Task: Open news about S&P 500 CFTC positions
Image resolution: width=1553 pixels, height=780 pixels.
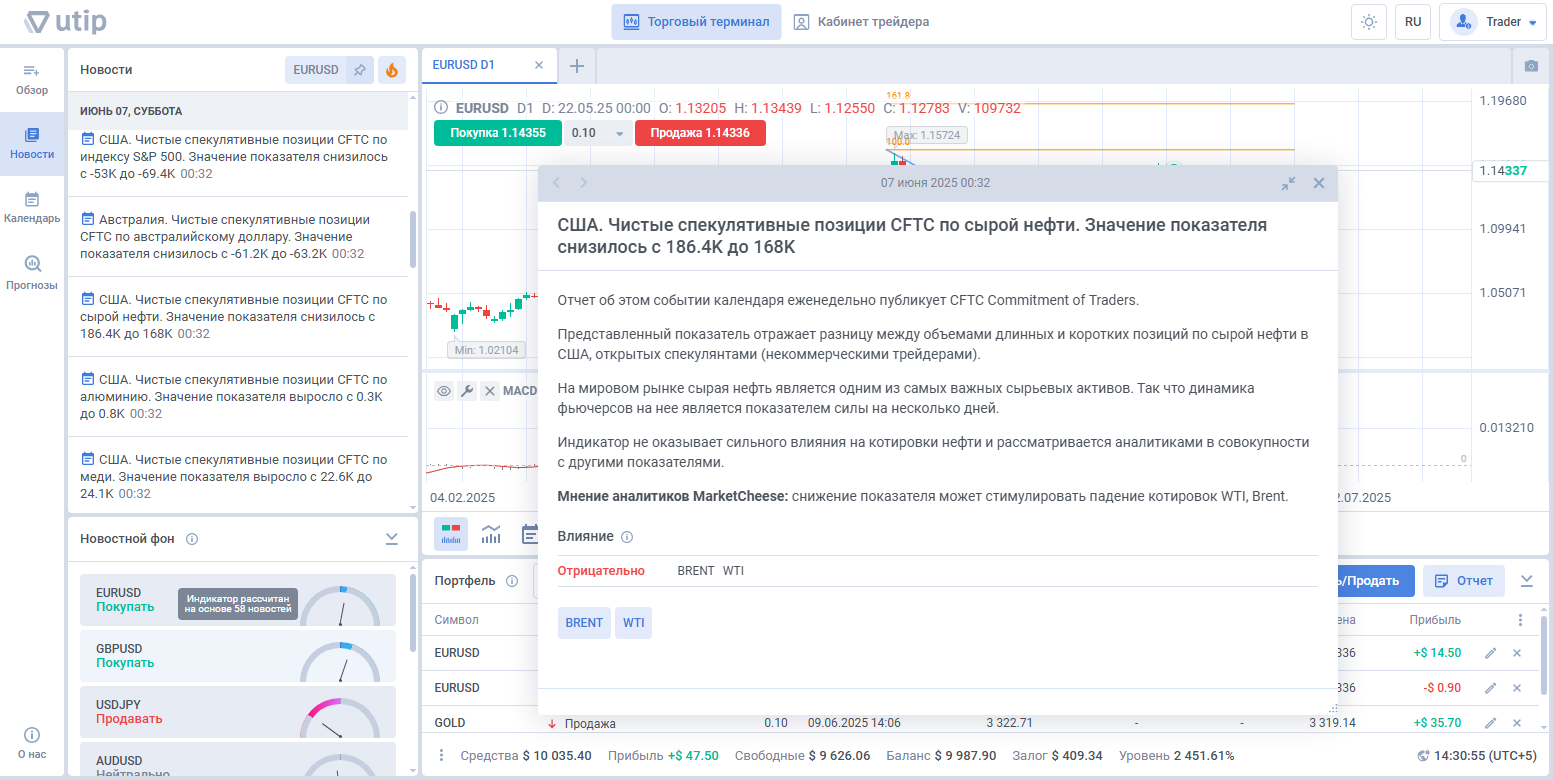Action: [x=238, y=157]
